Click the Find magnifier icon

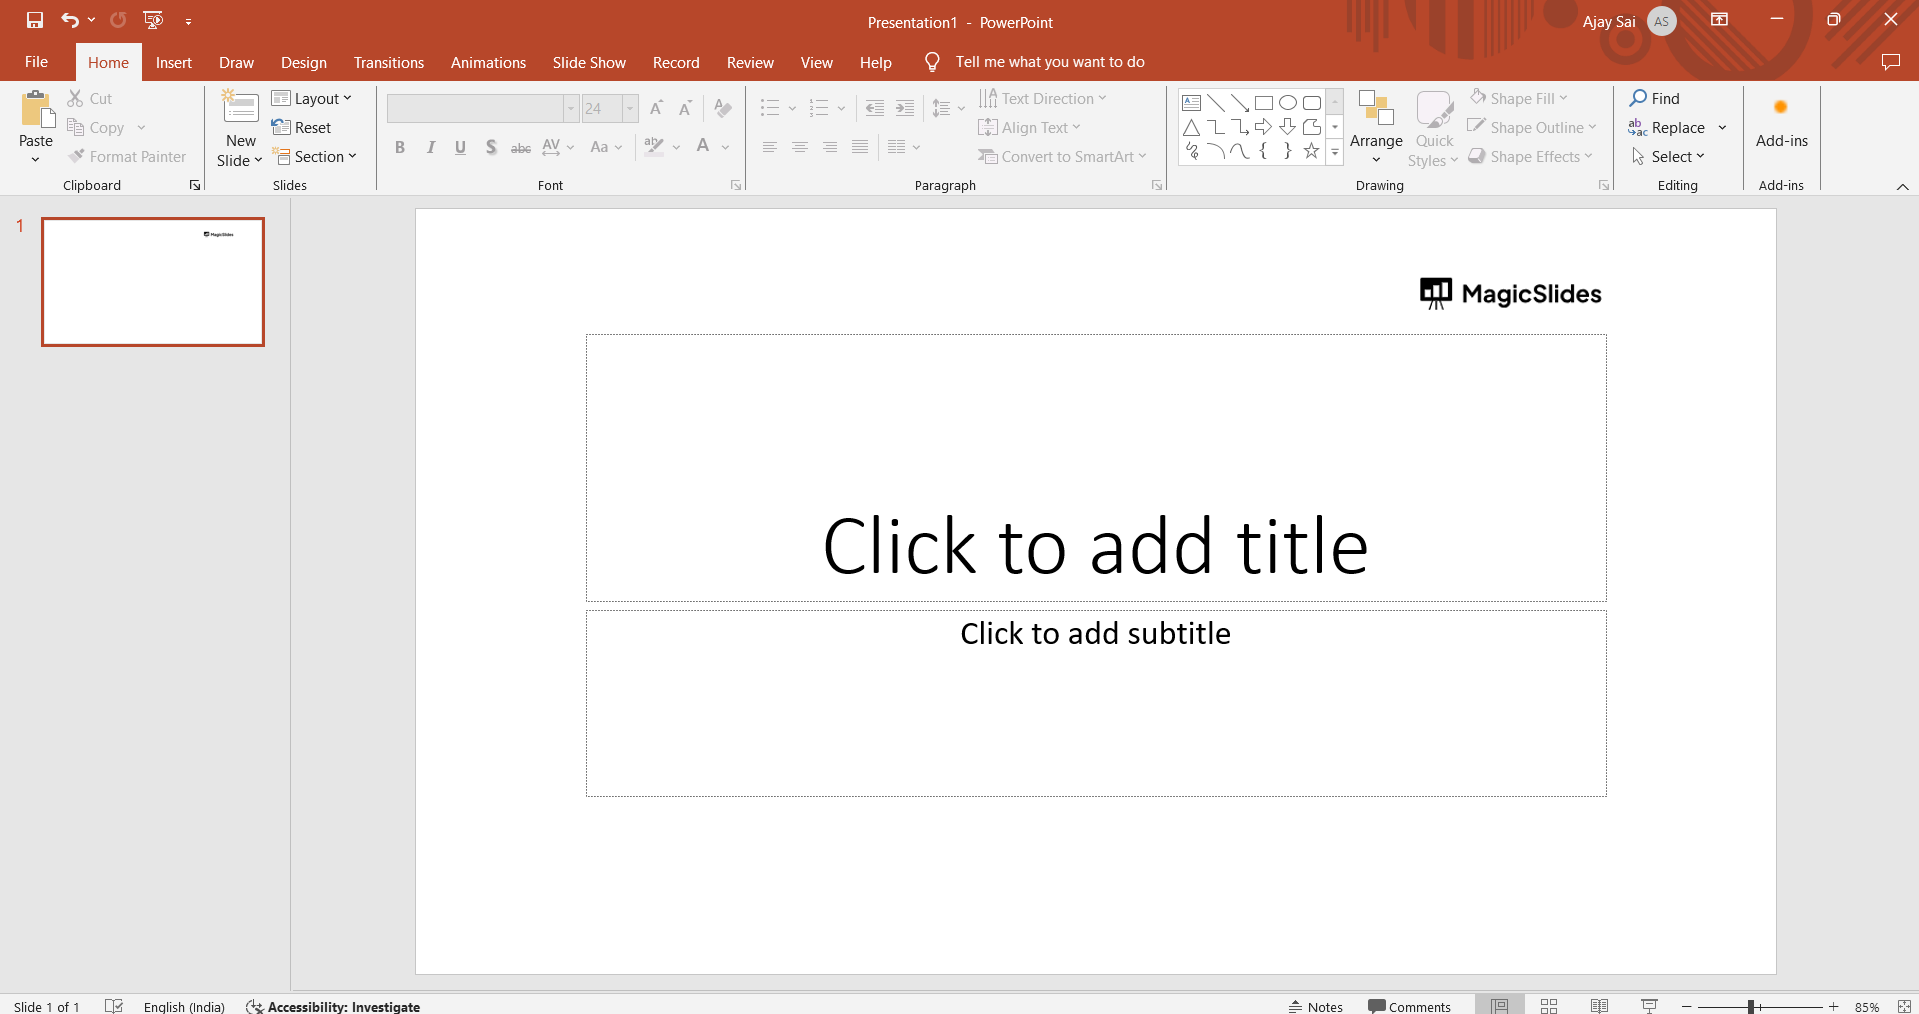click(x=1639, y=98)
